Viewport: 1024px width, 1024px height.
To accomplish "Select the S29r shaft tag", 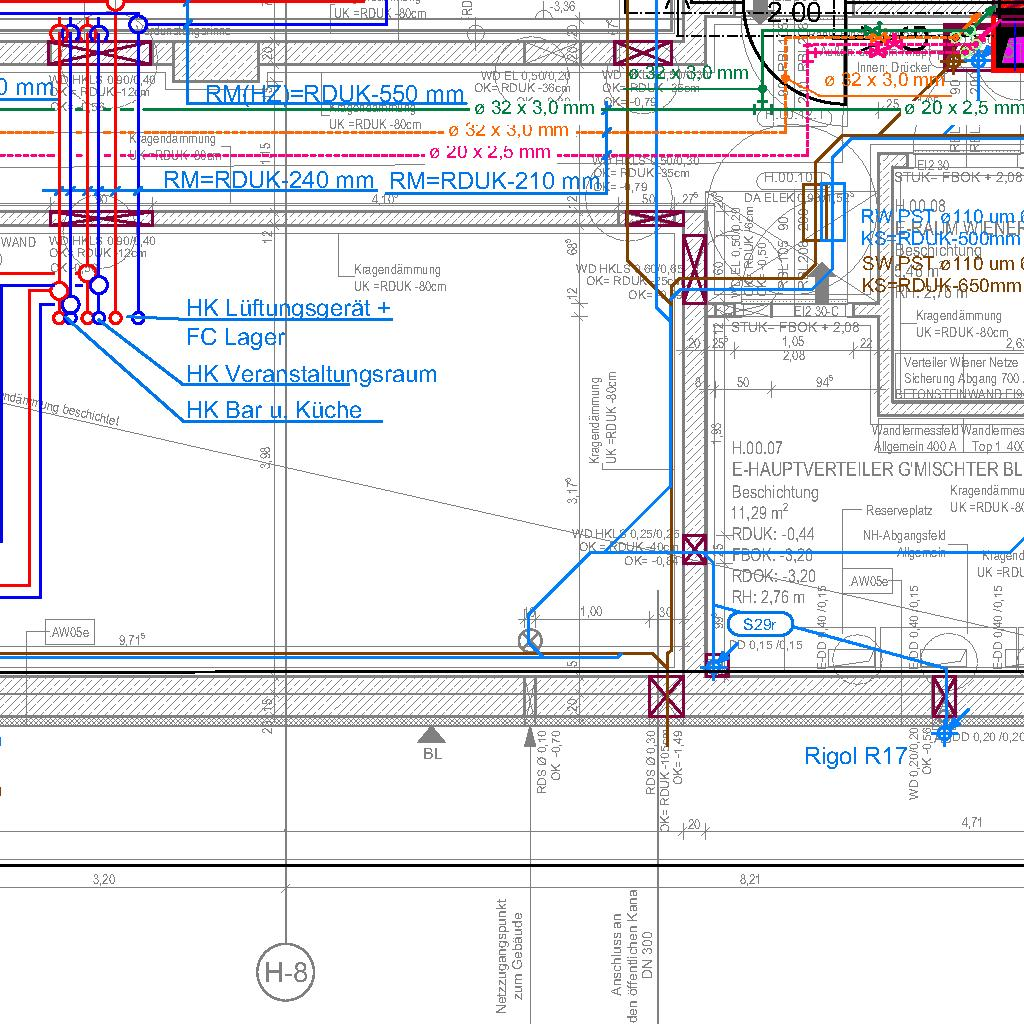I will point(760,625).
